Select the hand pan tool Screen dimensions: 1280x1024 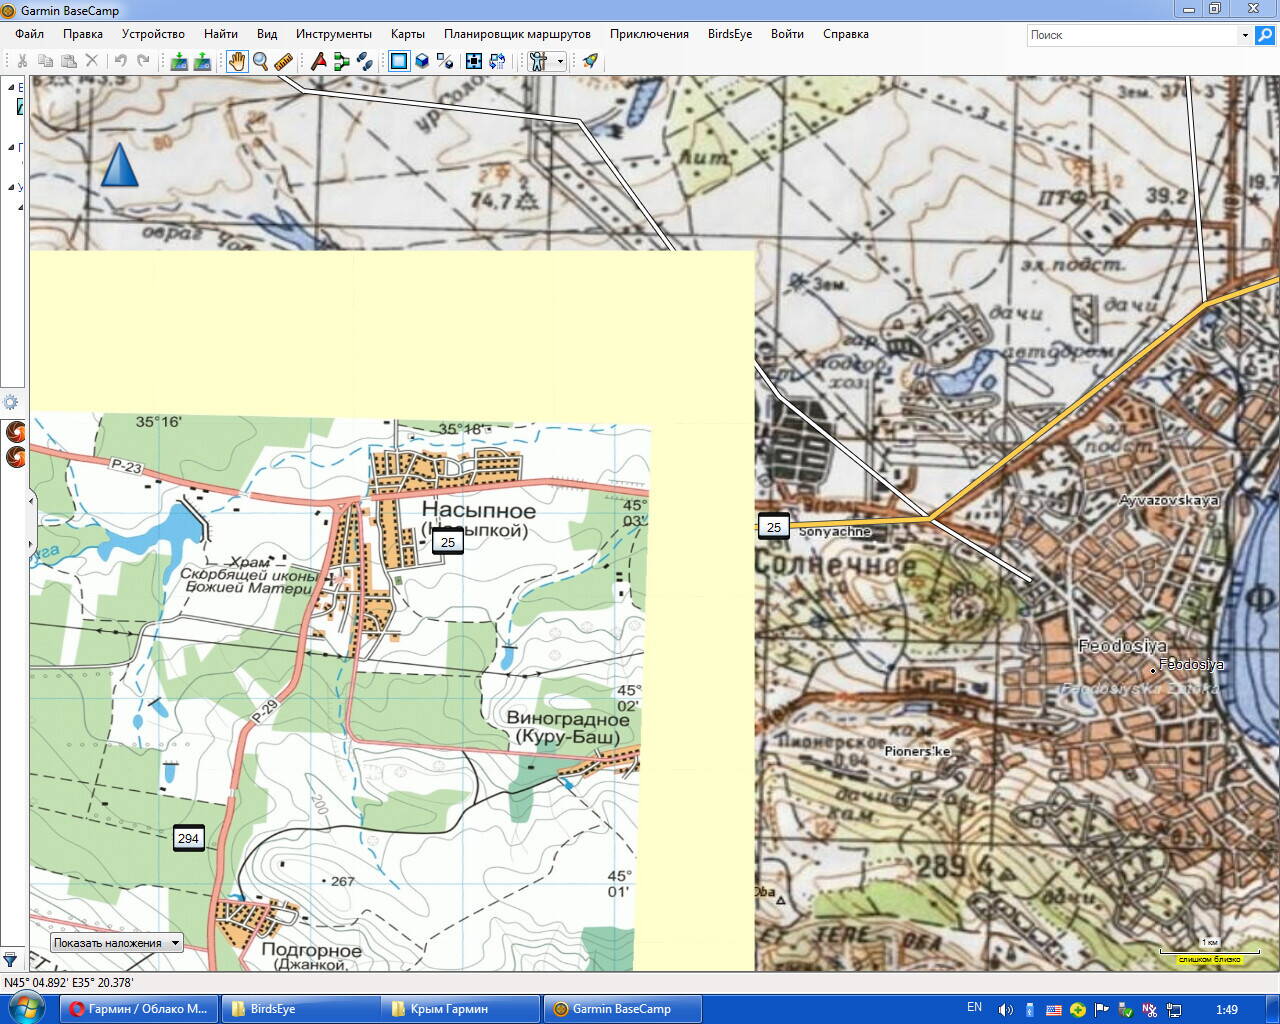236,61
